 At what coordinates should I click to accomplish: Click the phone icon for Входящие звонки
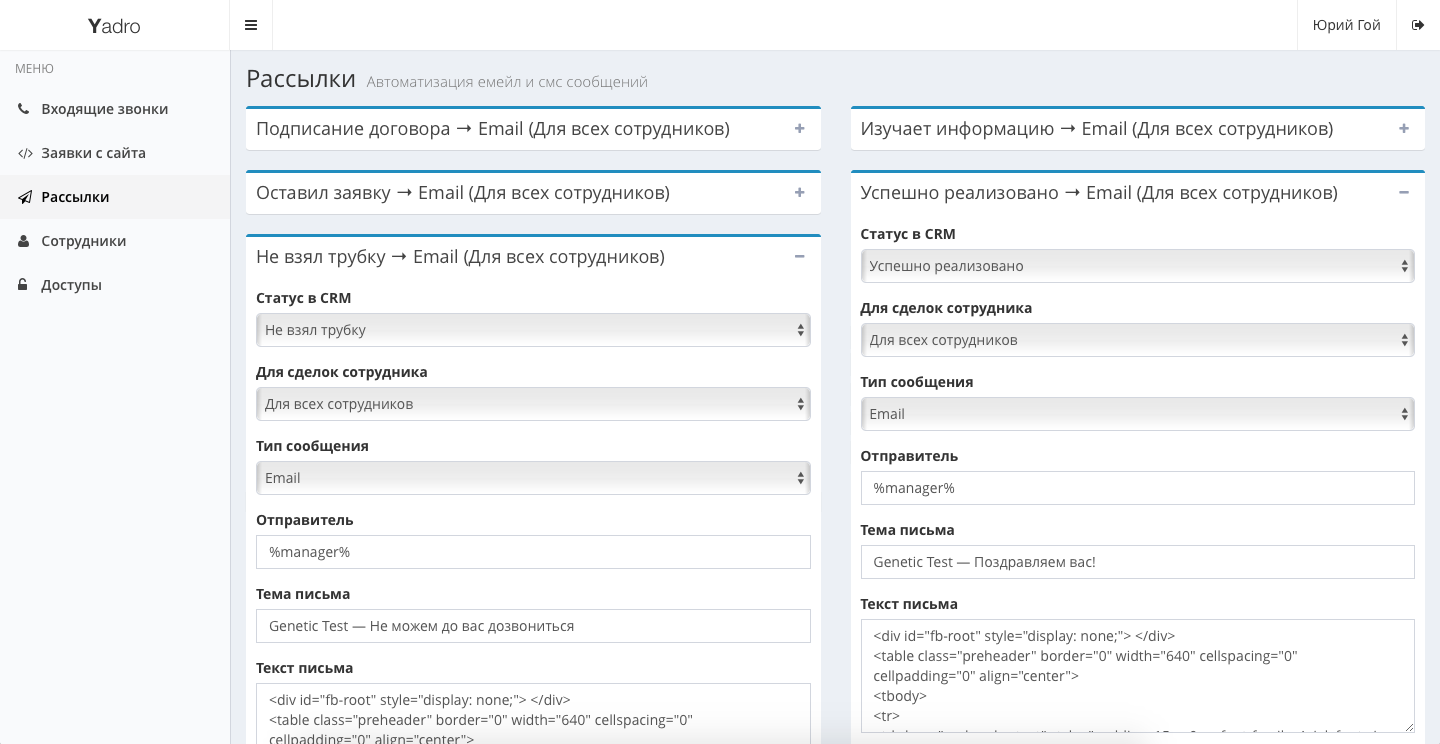24,109
